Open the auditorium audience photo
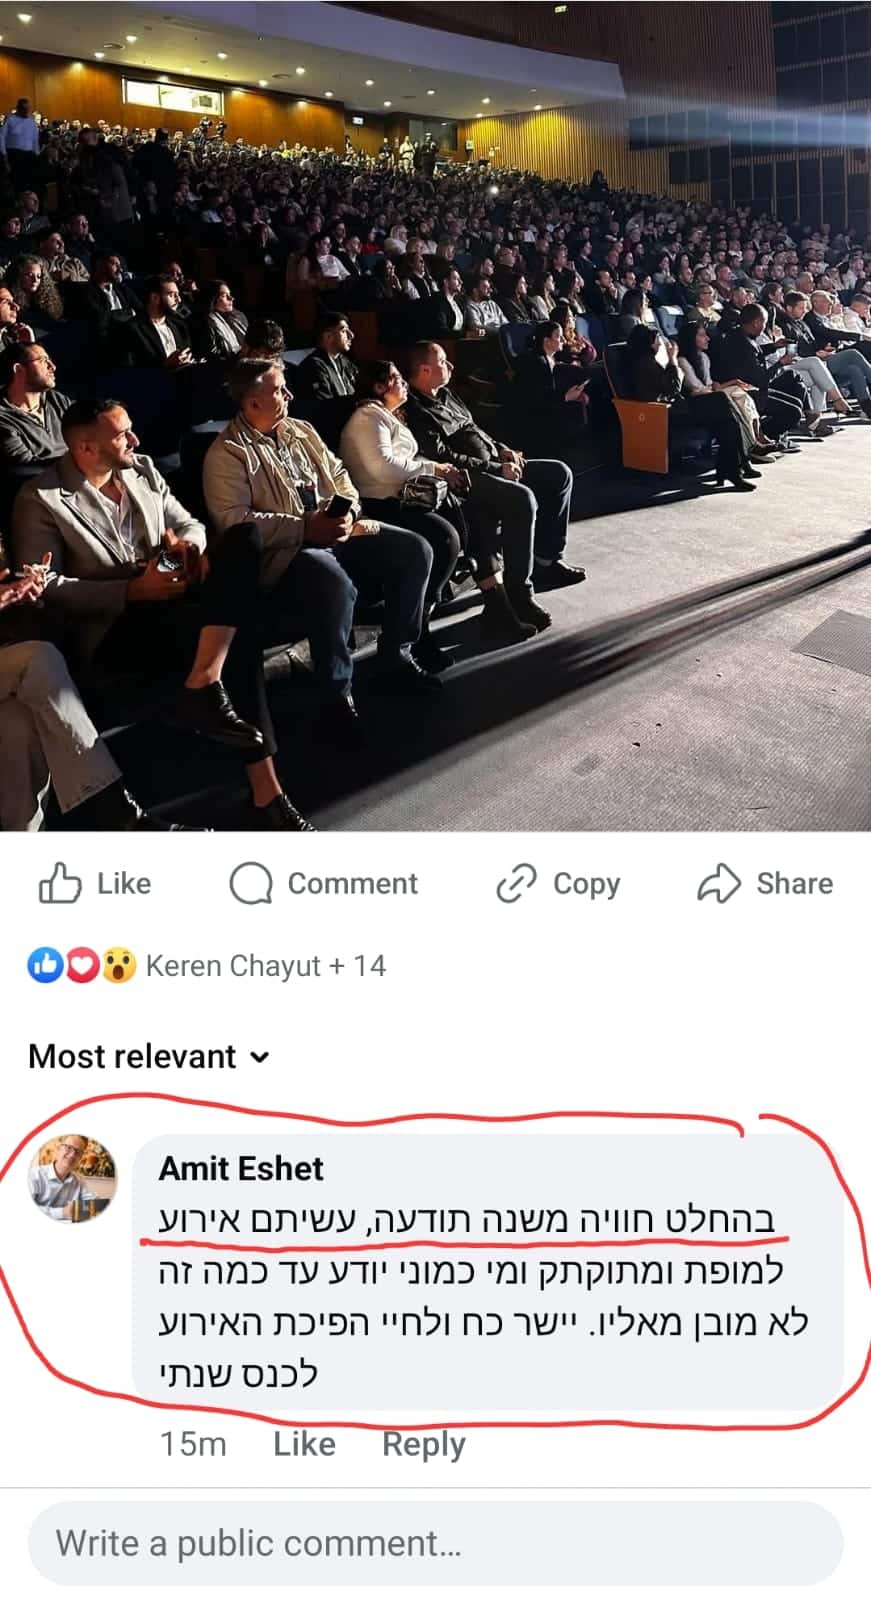 (x=435, y=415)
